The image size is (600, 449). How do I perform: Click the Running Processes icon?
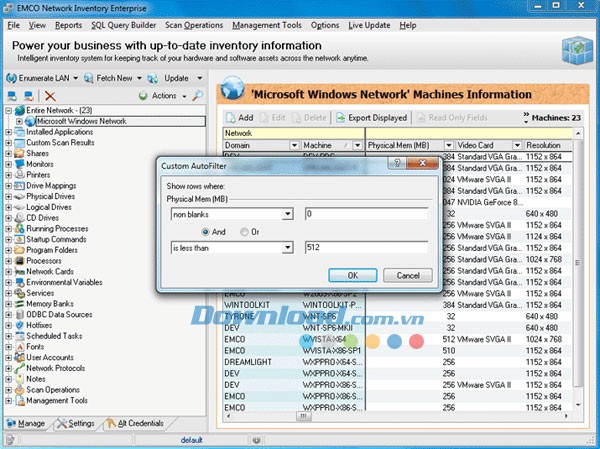click(19, 229)
